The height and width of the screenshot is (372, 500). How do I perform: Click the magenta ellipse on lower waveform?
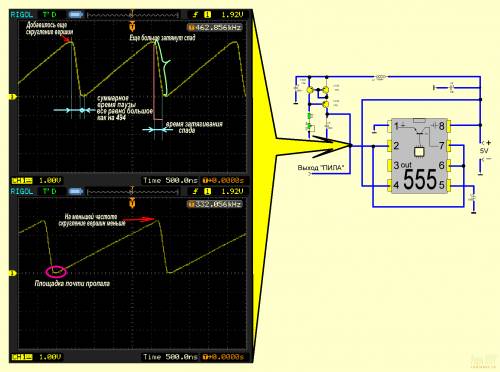56,272
